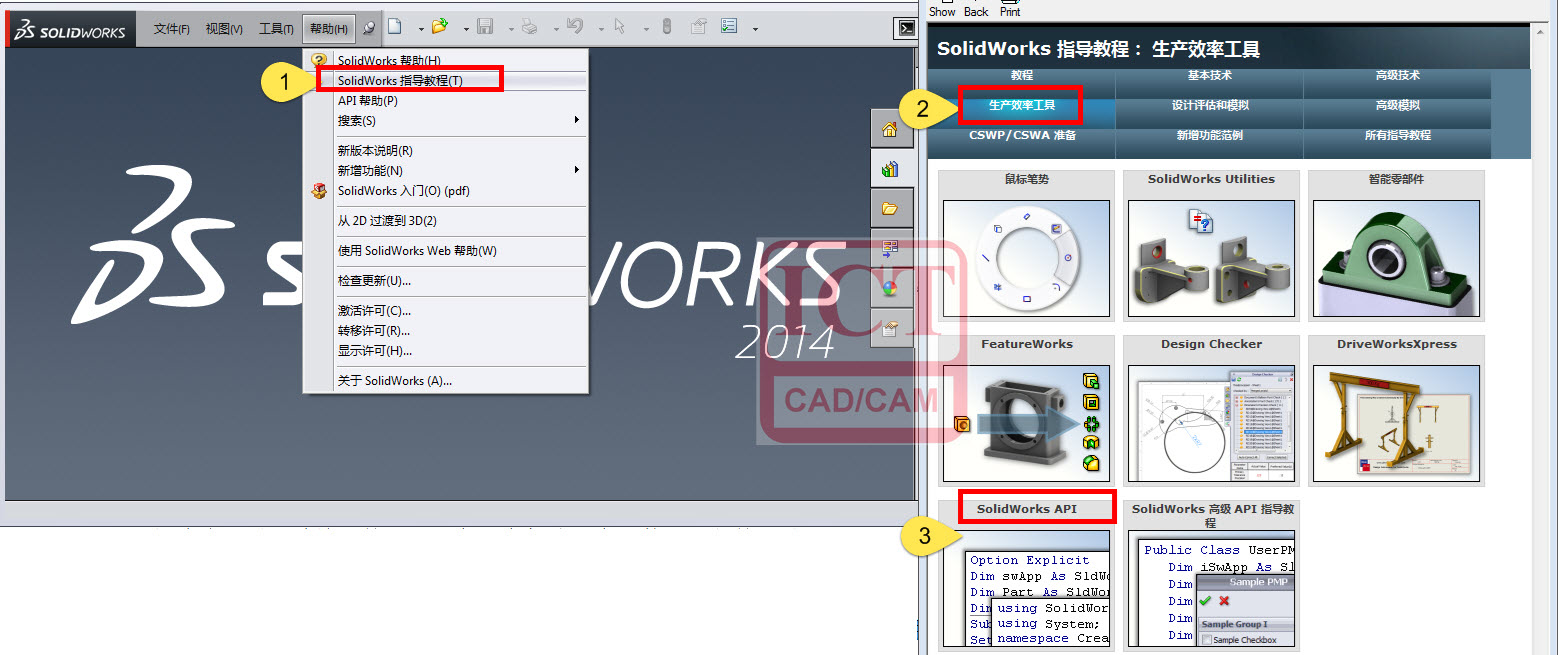Open the 文件(F) menu
Viewport: 1558px width, 655px height.
pos(171,28)
